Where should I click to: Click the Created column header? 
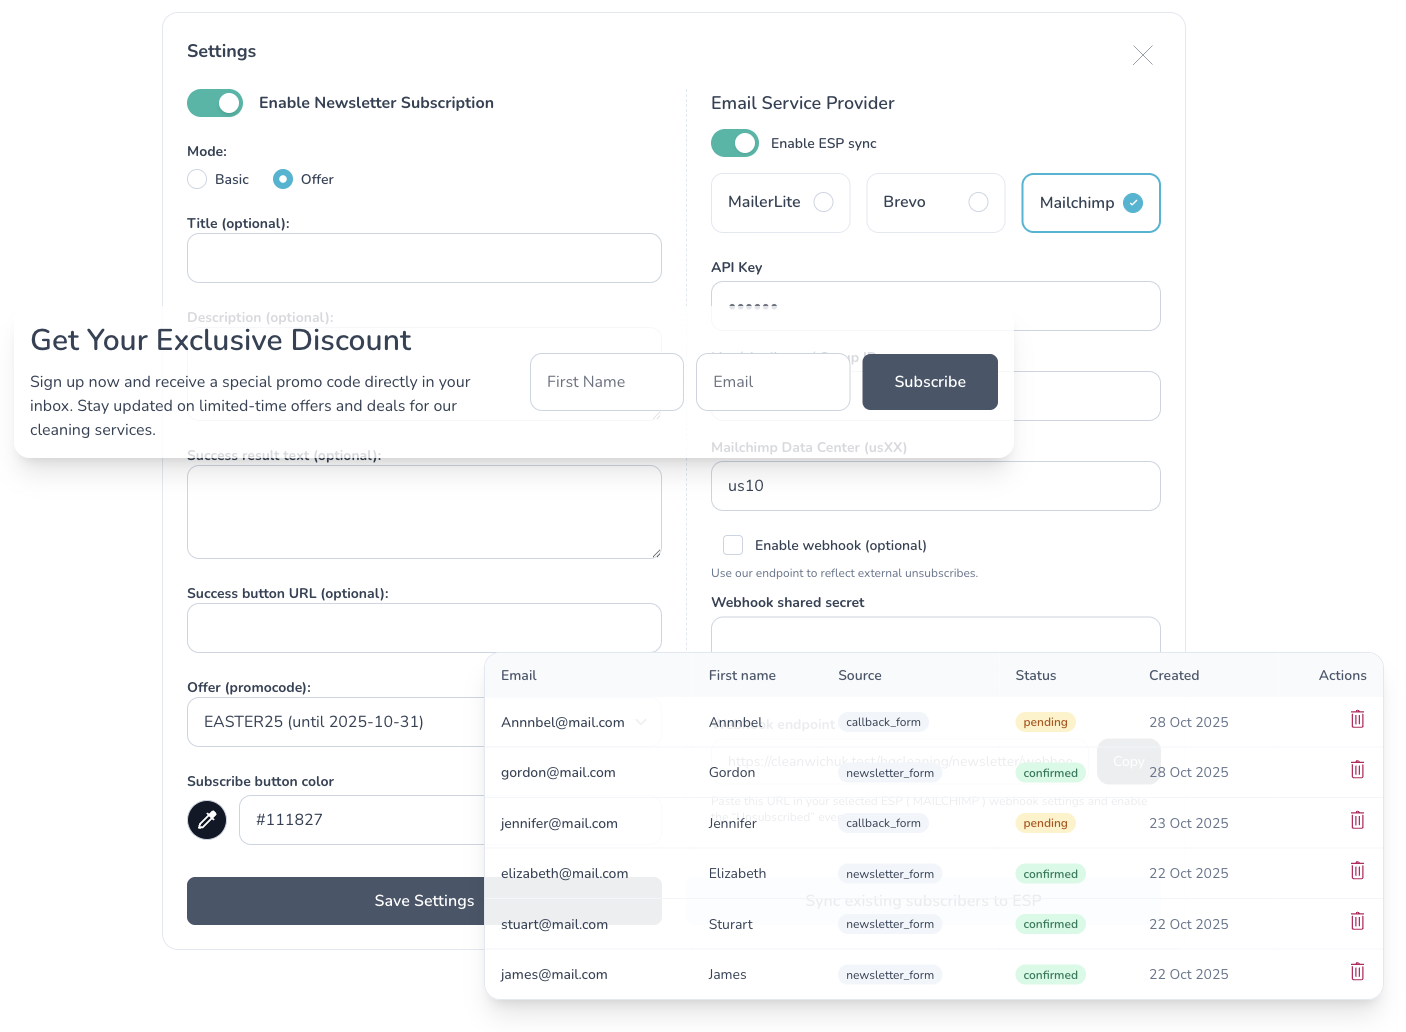click(x=1174, y=676)
